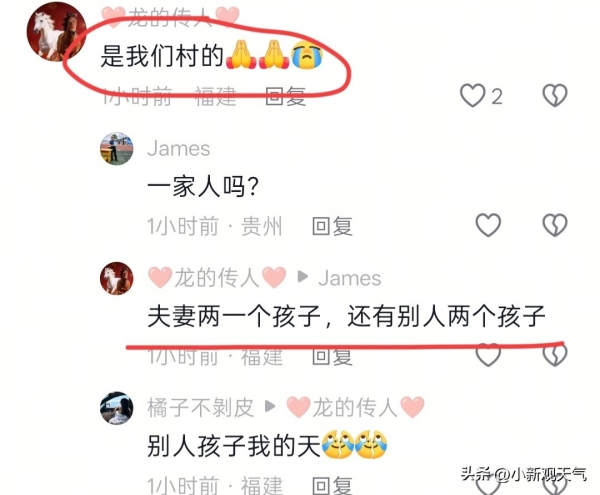Reply to 橘子不剥皮's comment
The height and width of the screenshot is (495, 600).
pos(332,486)
